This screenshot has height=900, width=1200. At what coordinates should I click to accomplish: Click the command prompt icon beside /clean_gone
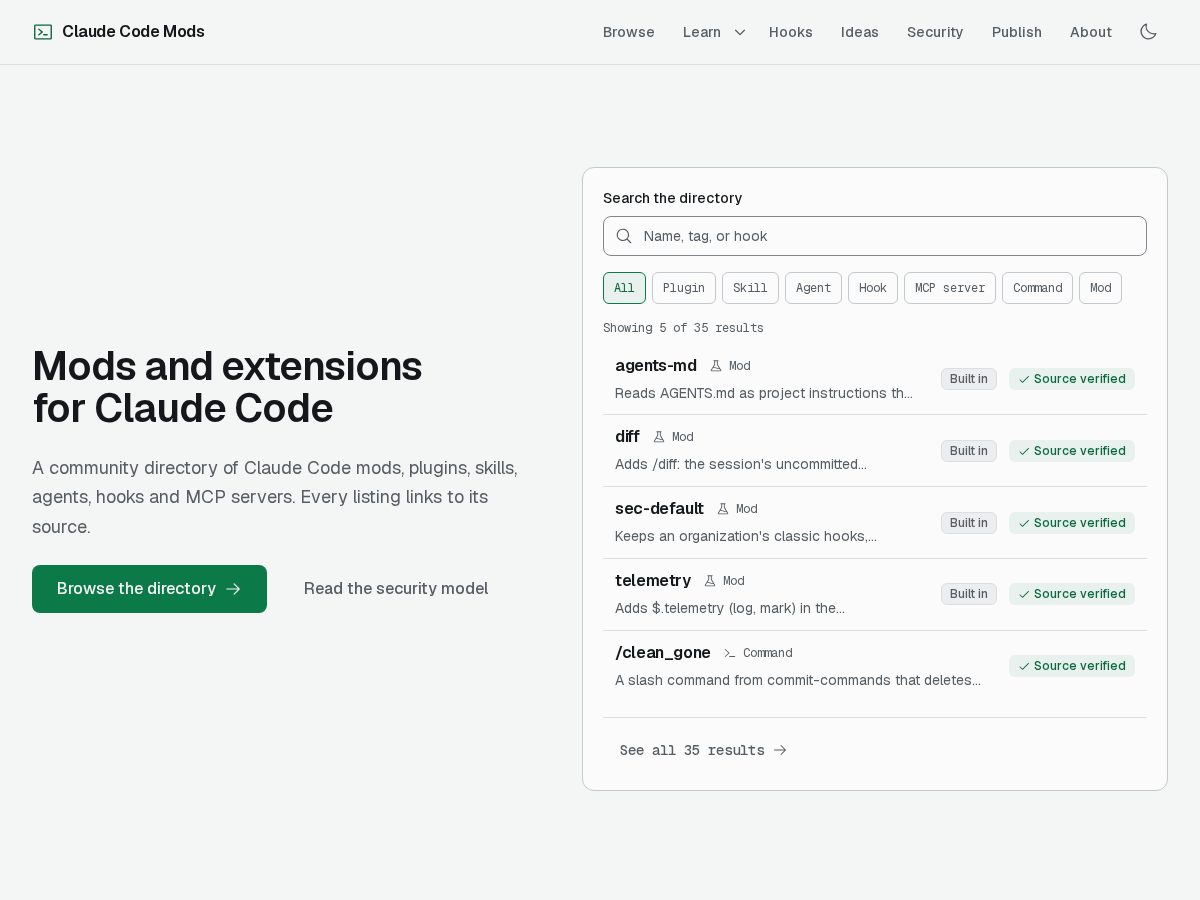730,653
